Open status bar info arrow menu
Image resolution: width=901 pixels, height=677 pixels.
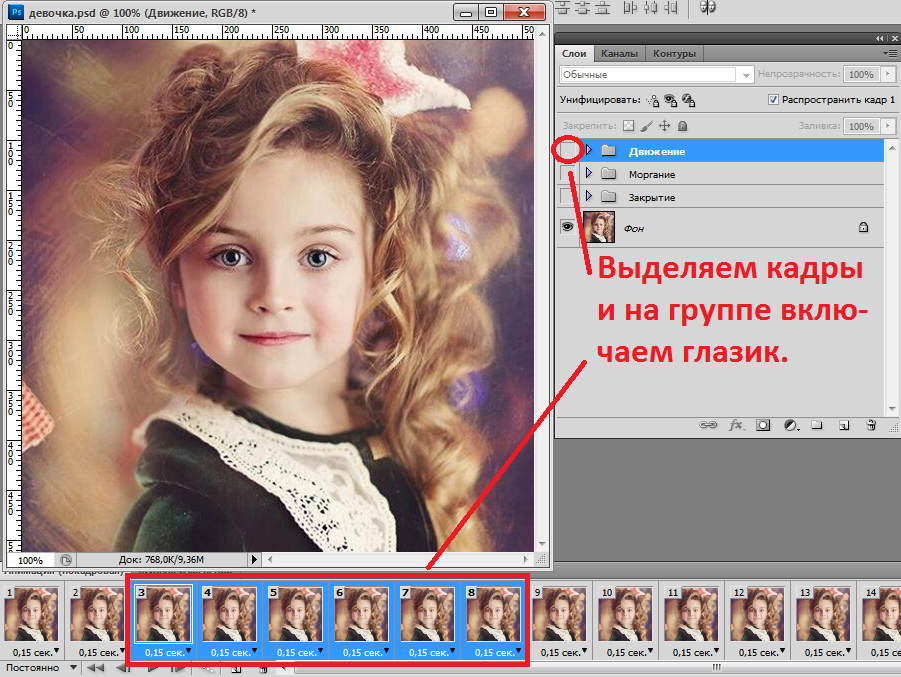[x=254, y=559]
